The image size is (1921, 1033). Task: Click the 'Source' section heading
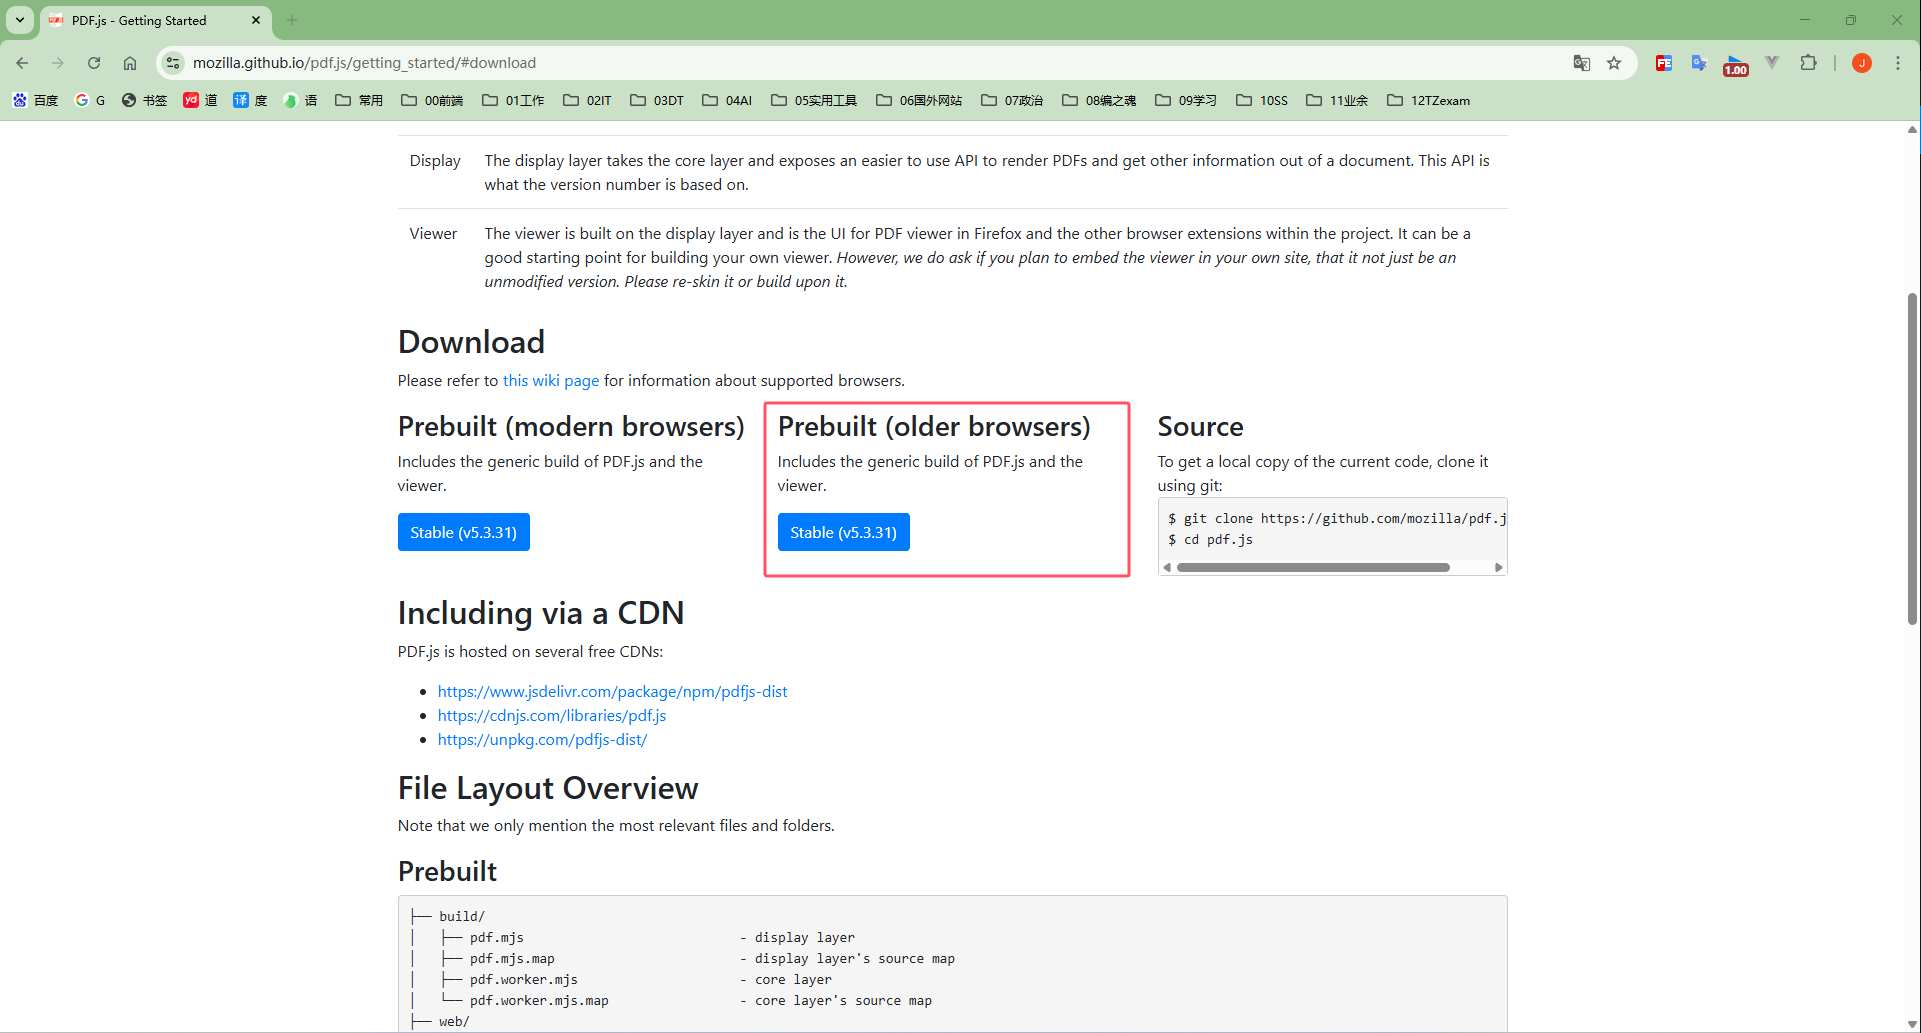click(1200, 427)
